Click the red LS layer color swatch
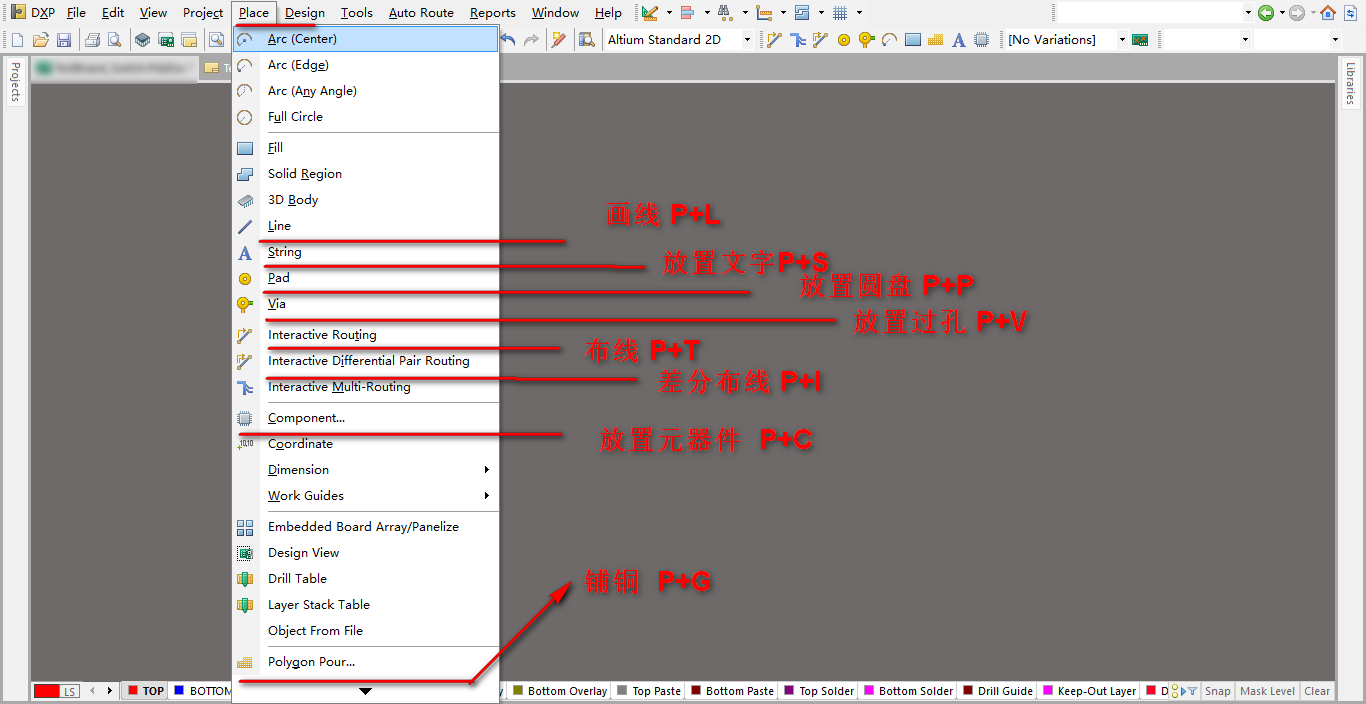Image resolution: width=1366 pixels, height=704 pixels. 47,691
